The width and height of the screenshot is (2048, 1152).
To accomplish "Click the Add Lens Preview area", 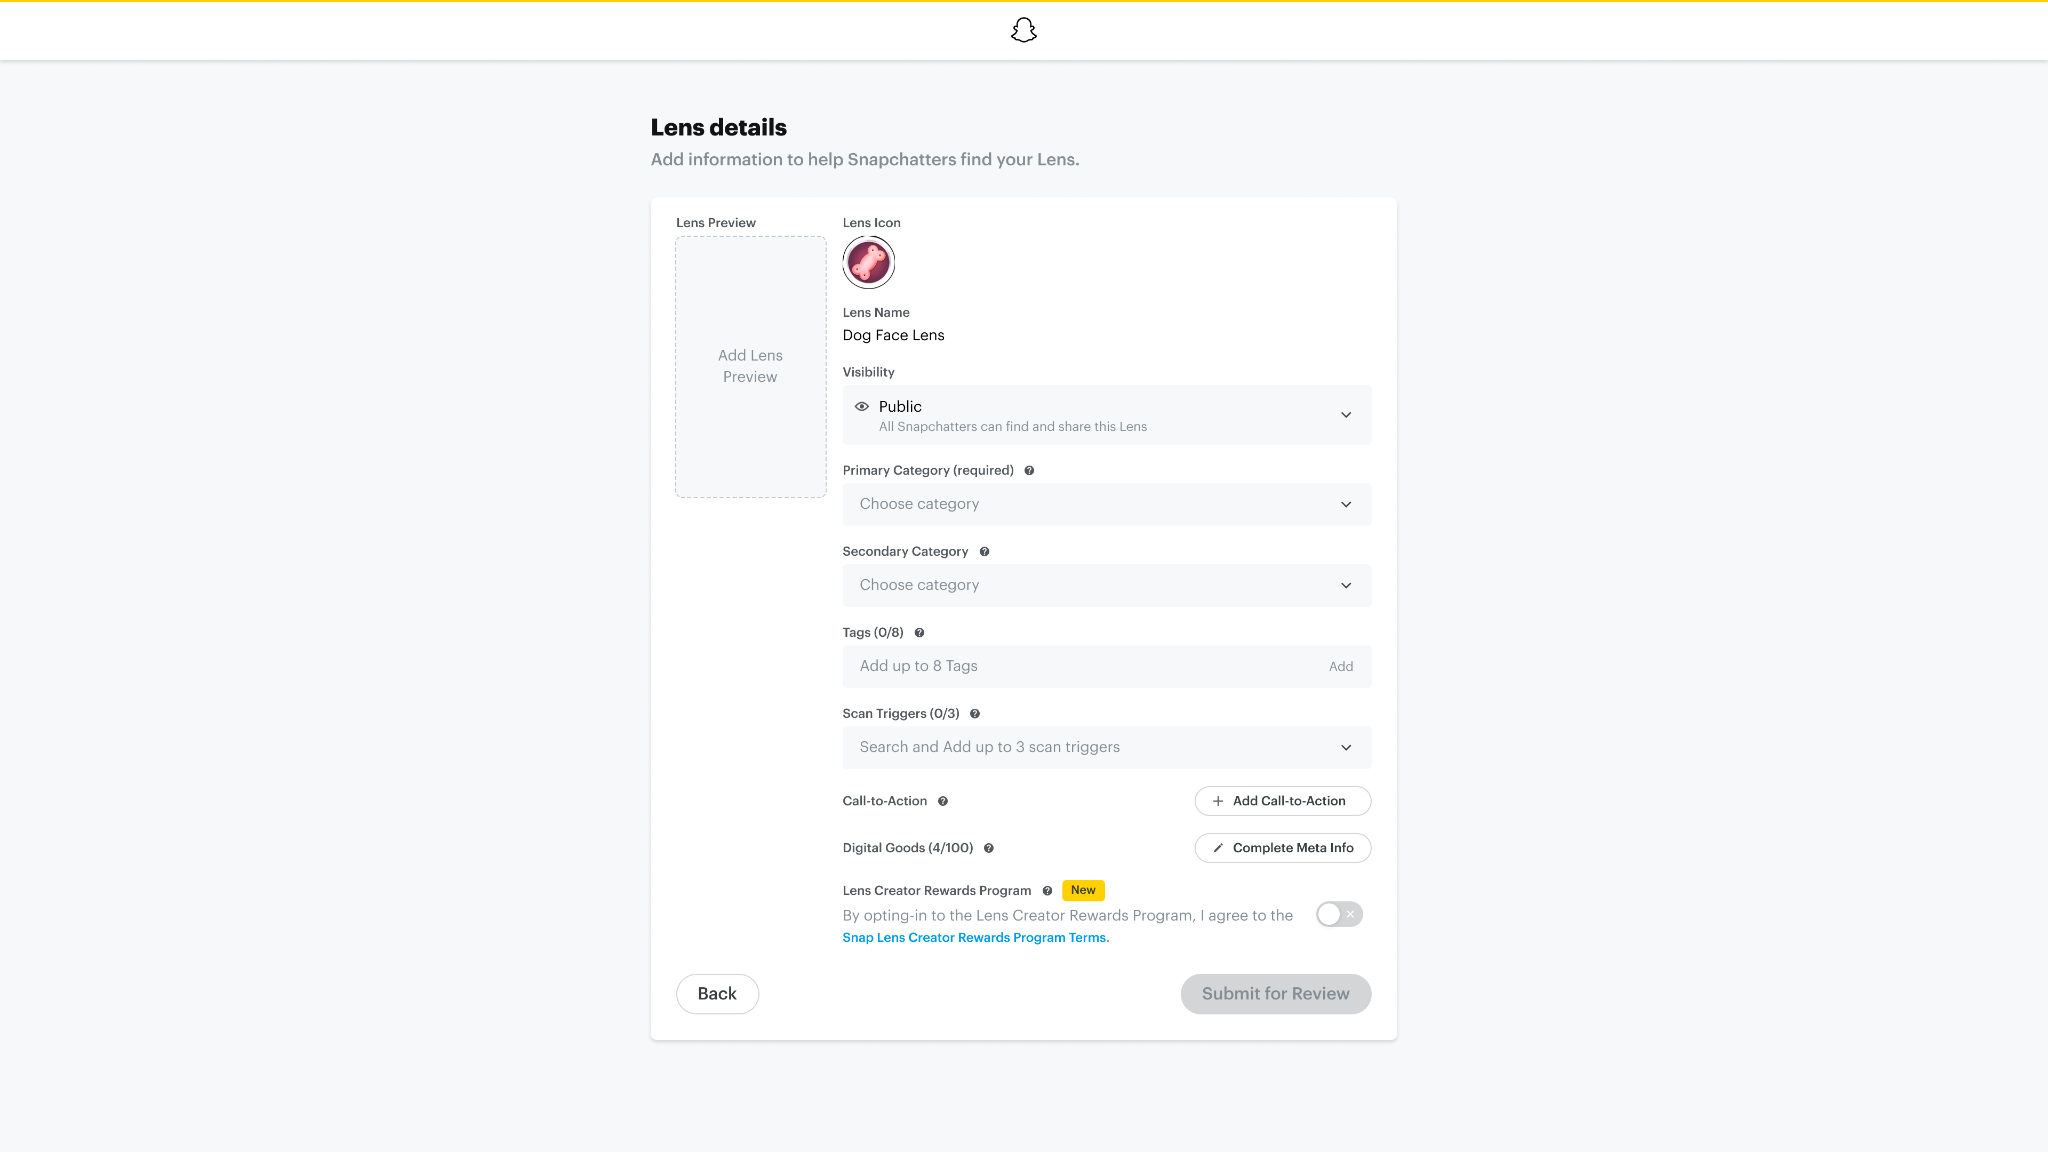I will [x=750, y=367].
